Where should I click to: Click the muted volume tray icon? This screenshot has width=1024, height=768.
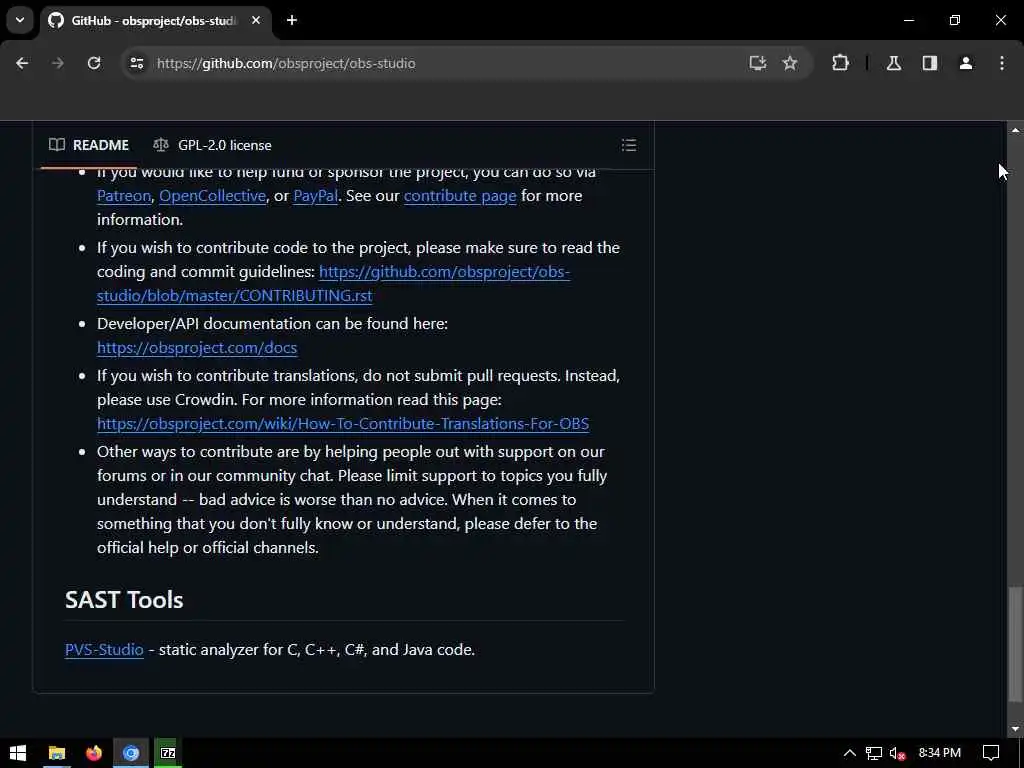tap(898, 753)
